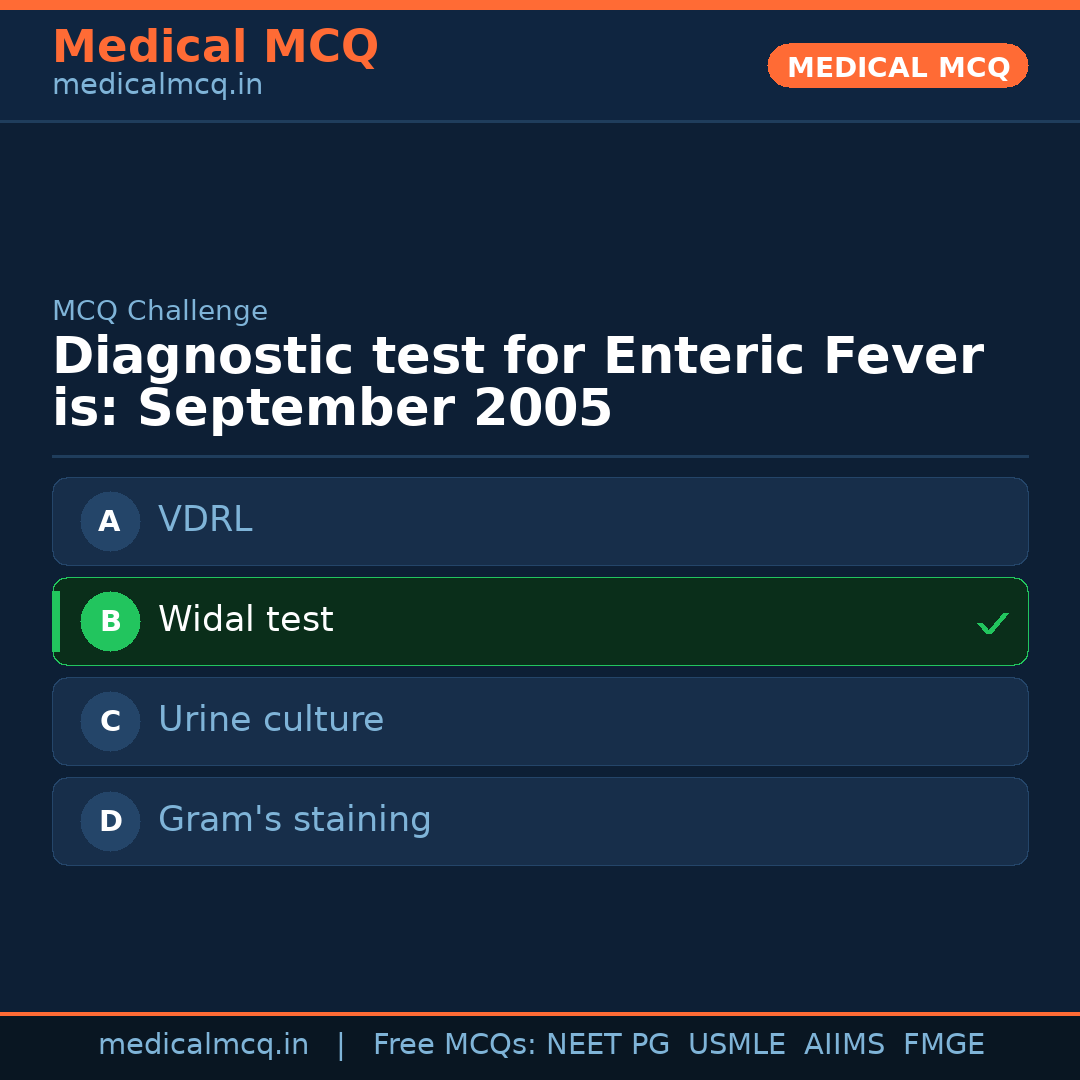Click the Enteric Fever question text
The height and width of the screenshot is (1080, 1080).
pos(517,382)
